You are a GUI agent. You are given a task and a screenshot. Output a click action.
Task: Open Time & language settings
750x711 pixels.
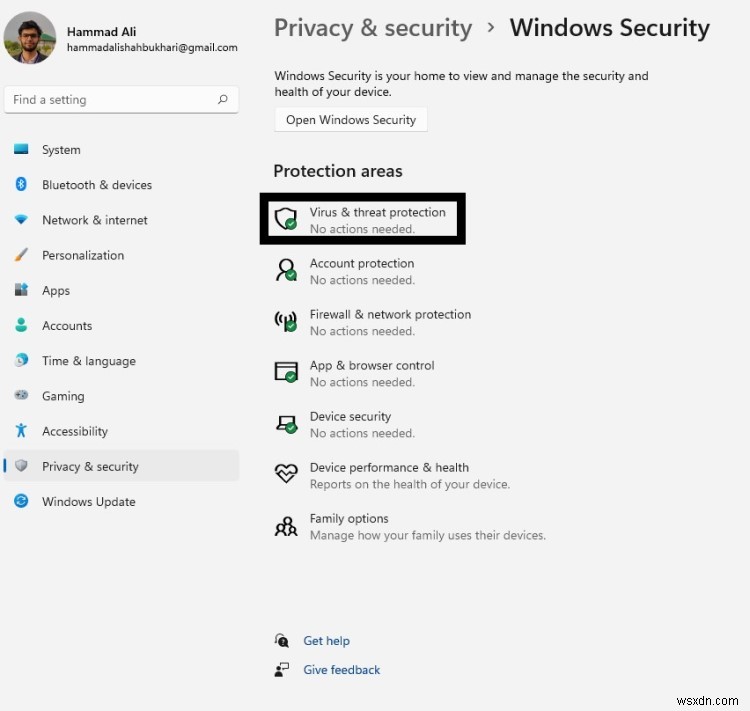(x=121, y=360)
